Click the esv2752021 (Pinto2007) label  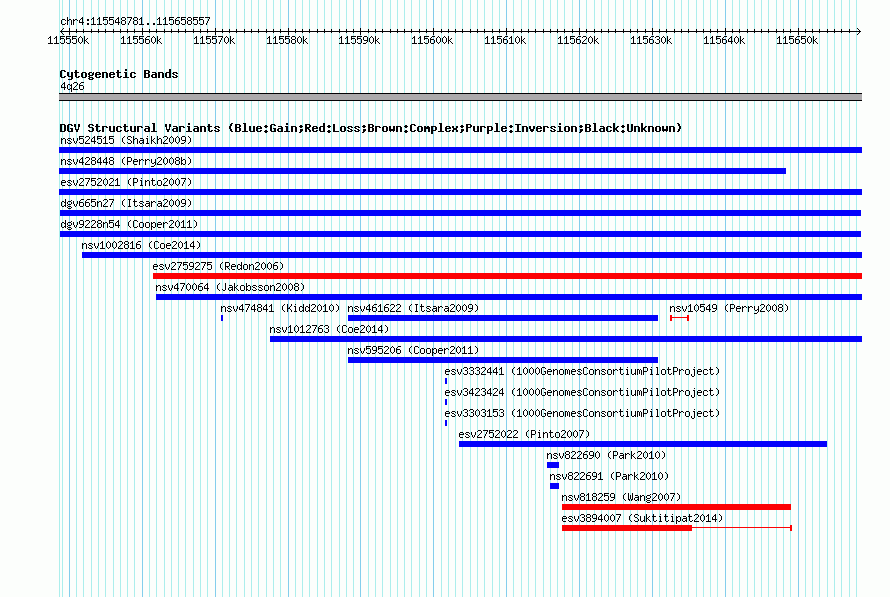126,182
